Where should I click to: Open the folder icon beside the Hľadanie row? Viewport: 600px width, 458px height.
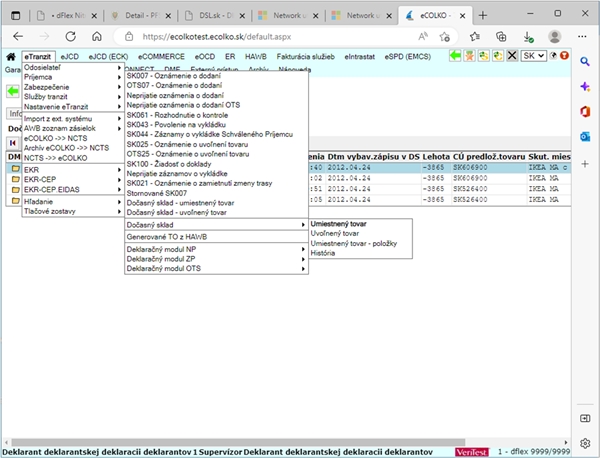pyautogui.click(x=15, y=200)
